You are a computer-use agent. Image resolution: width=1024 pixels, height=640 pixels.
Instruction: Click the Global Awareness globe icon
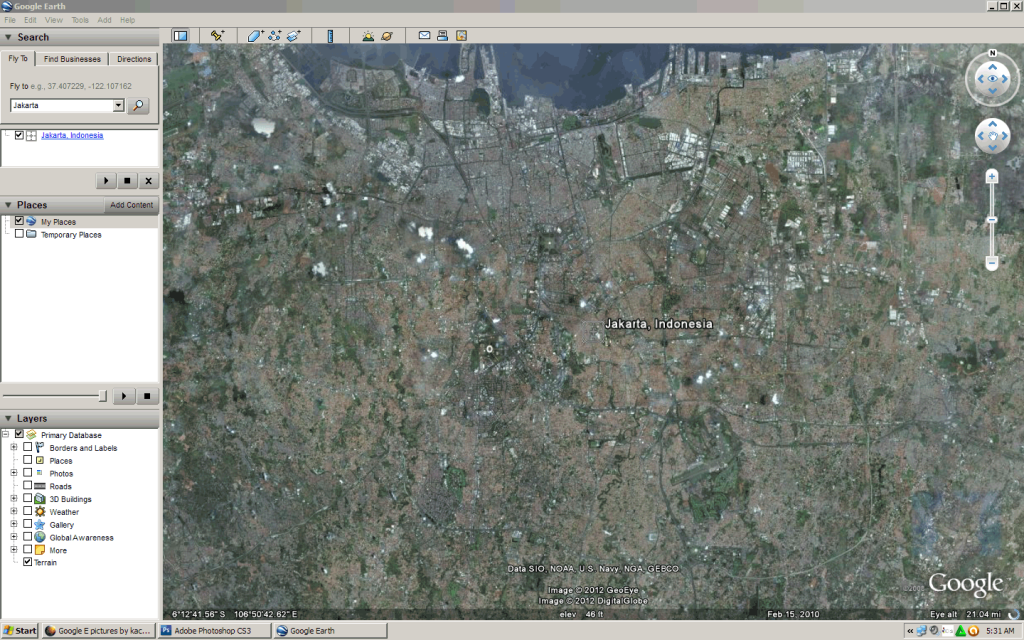pos(40,537)
